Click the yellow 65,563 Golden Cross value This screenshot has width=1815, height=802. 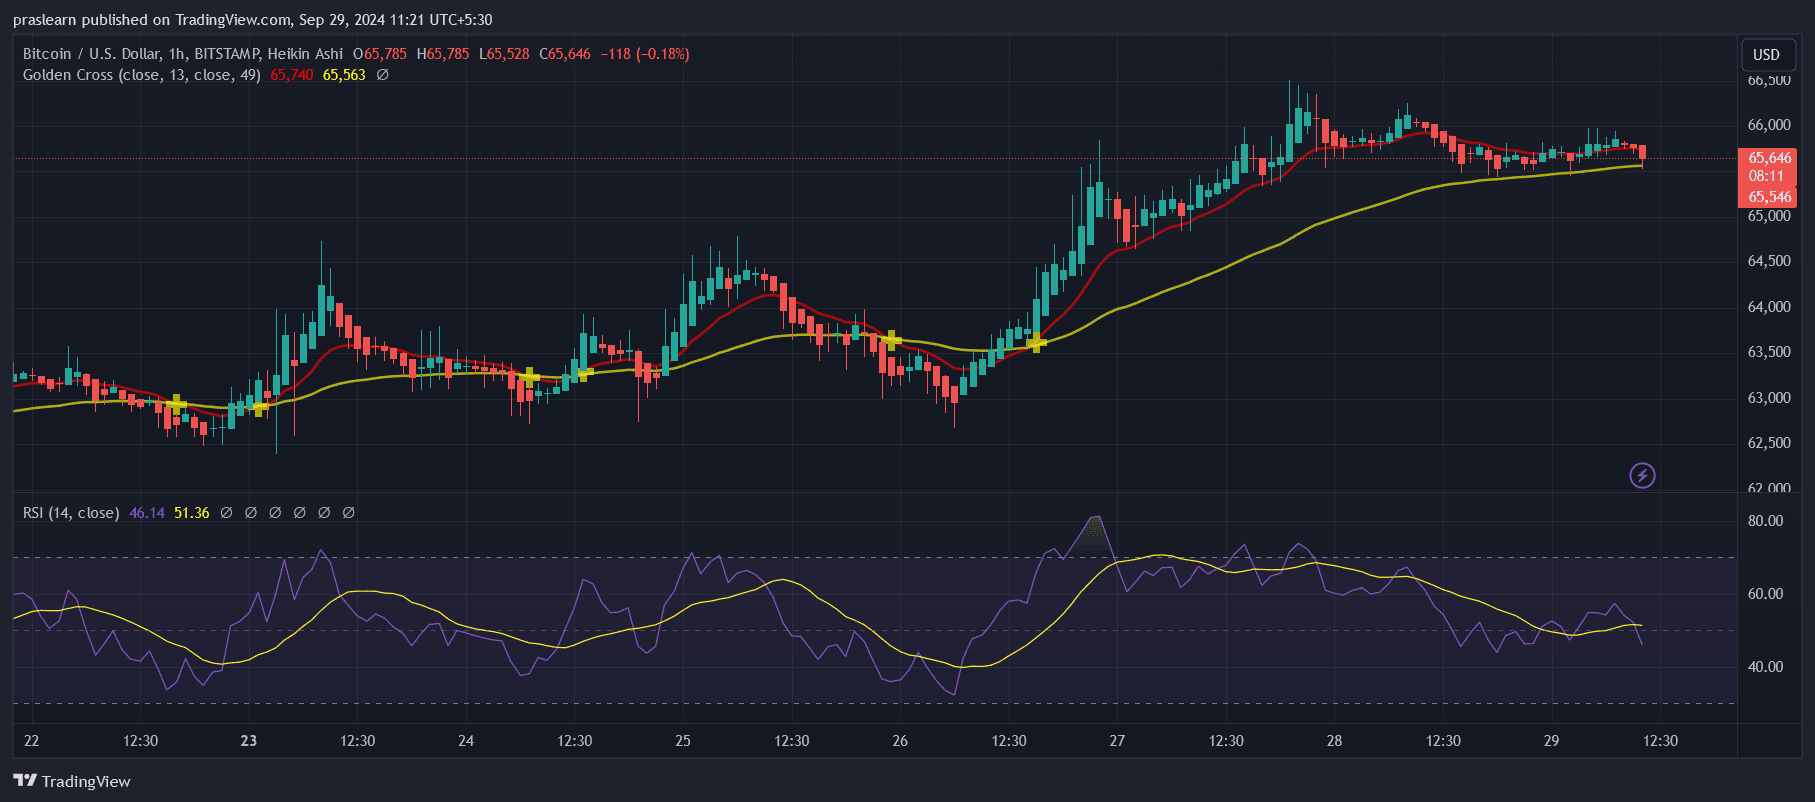[x=344, y=75]
